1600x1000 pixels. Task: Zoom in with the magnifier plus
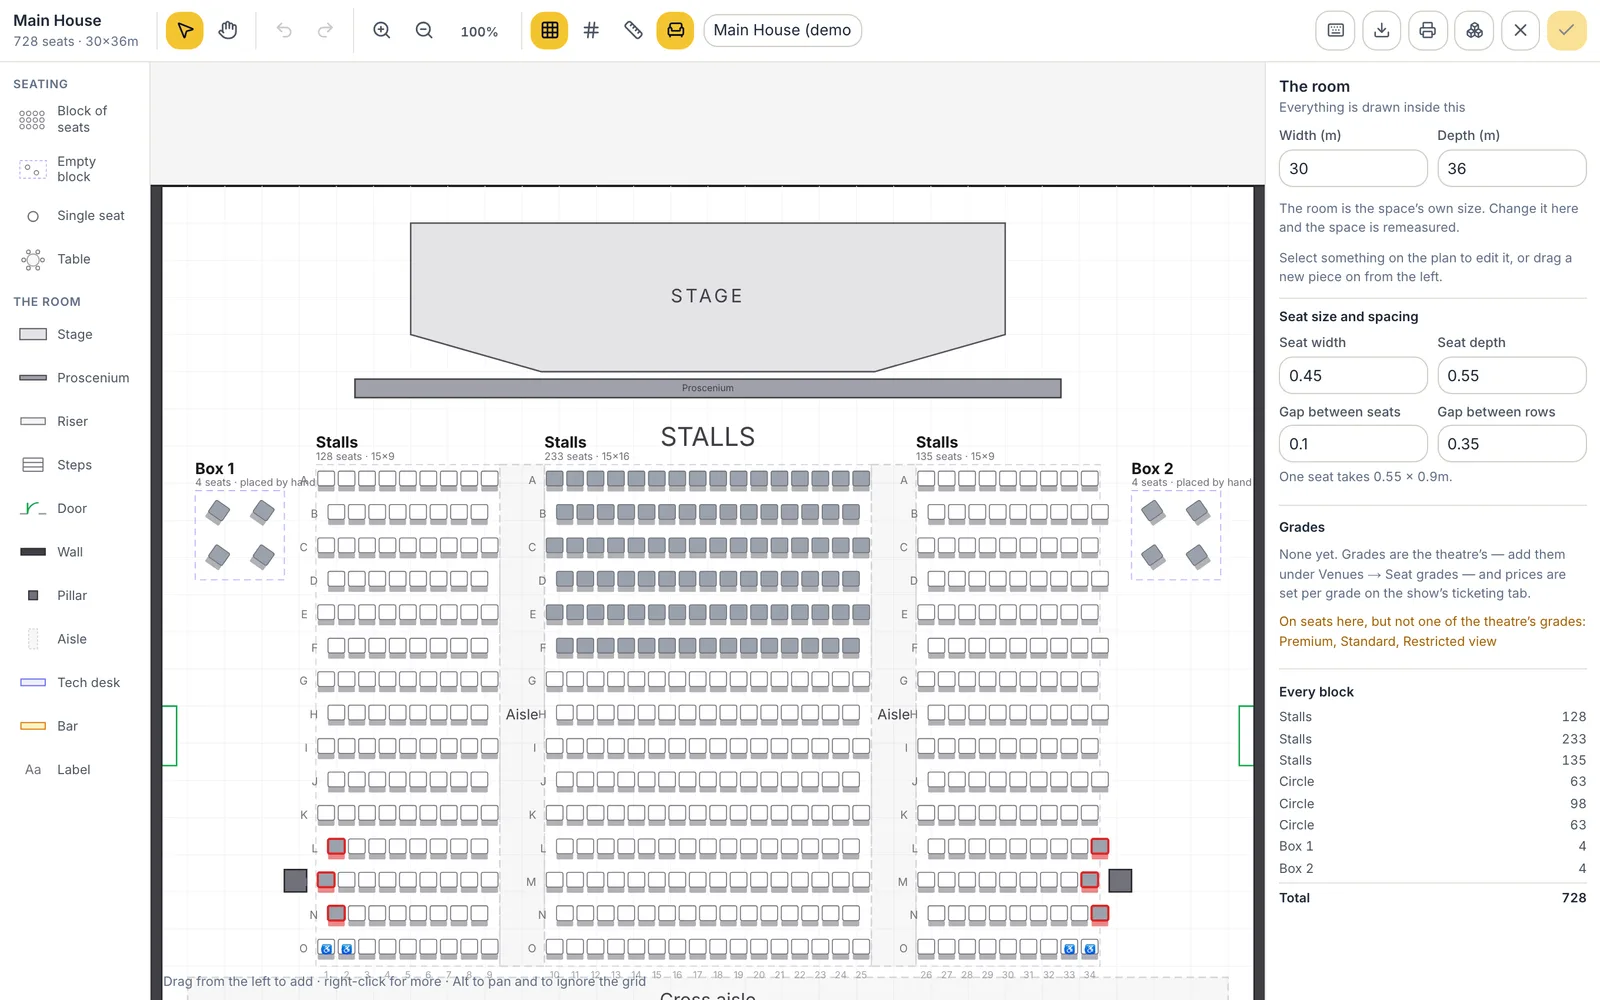click(382, 30)
